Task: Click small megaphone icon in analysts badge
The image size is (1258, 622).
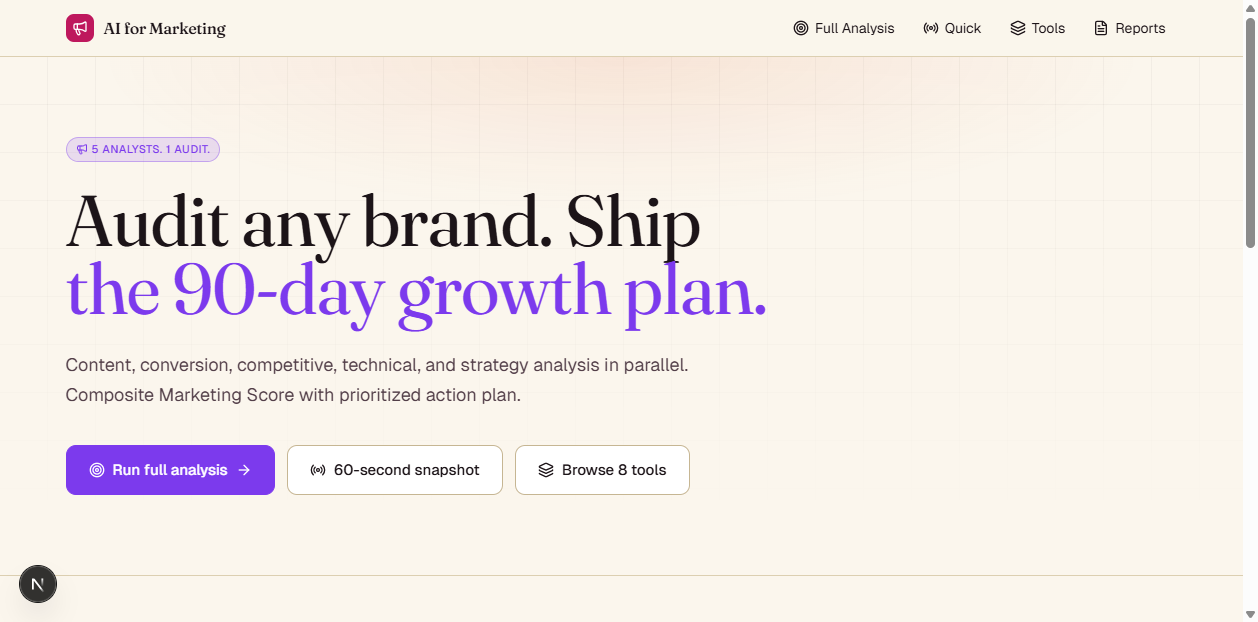Action: 82,149
